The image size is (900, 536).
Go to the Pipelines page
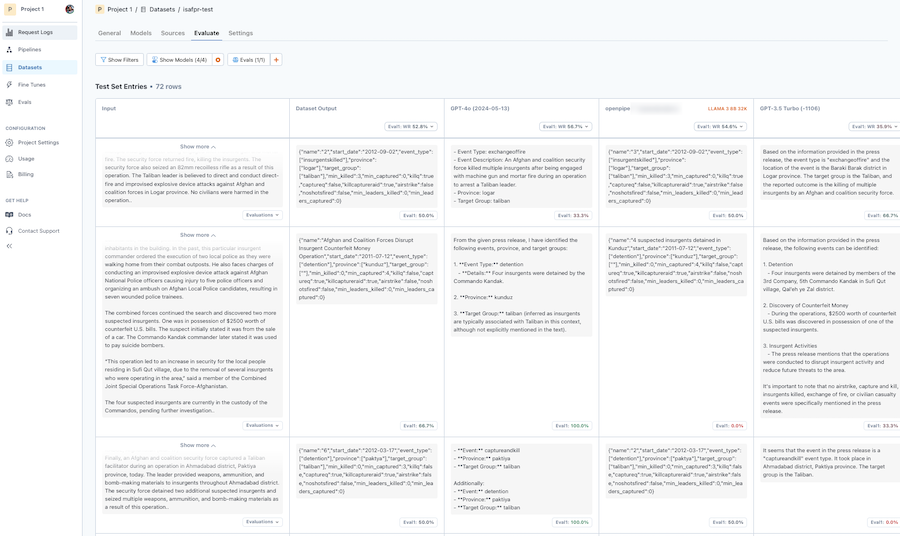coord(30,49)
